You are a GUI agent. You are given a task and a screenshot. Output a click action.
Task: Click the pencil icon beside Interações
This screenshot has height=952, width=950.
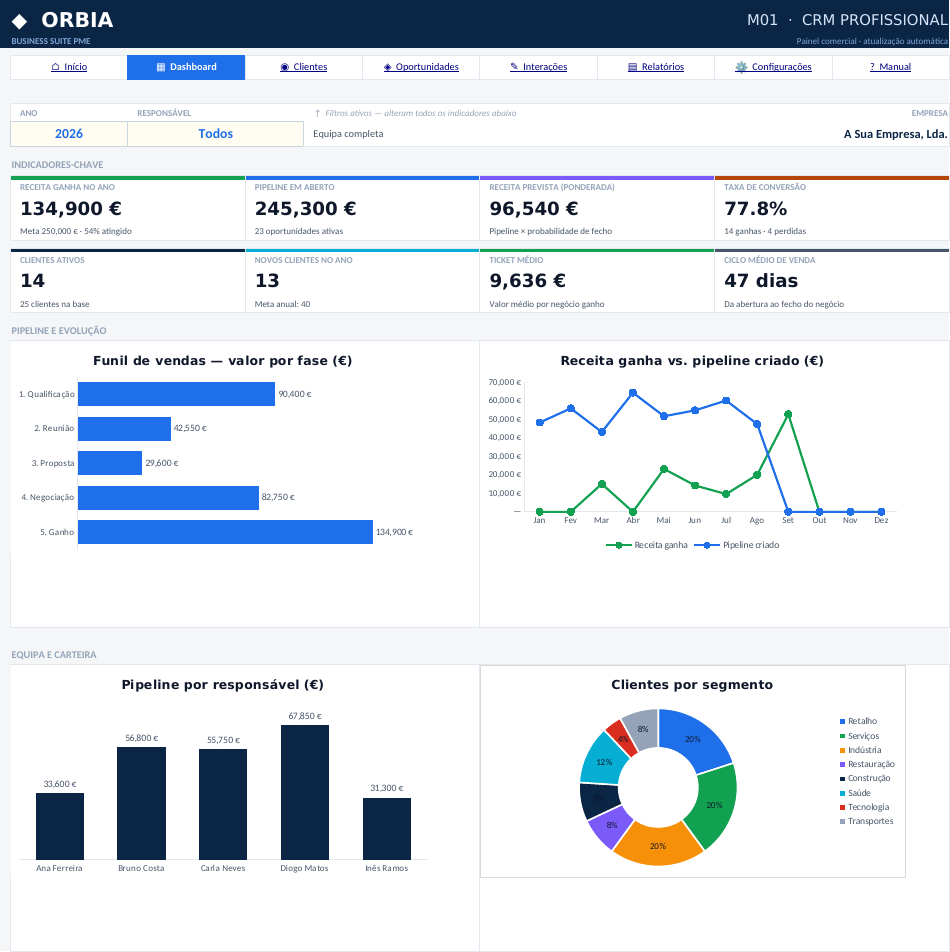[514, 67]
